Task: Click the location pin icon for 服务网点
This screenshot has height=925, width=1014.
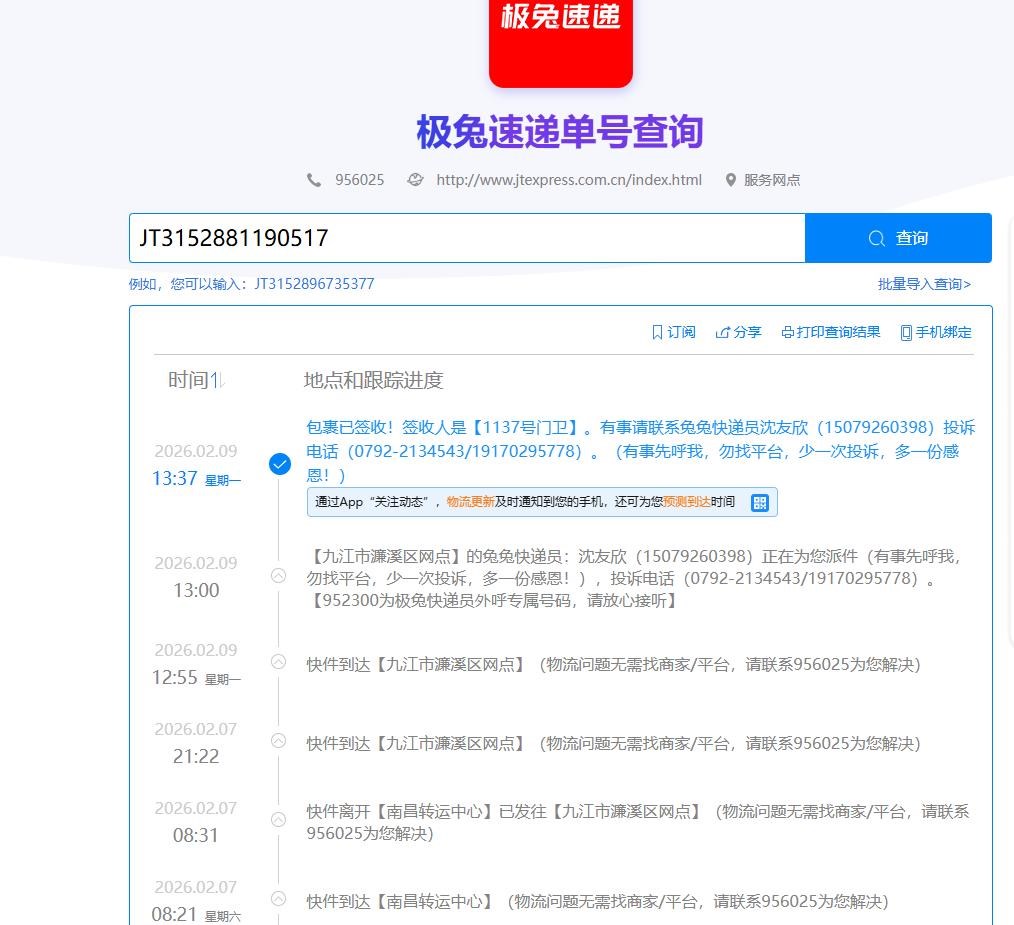Action: pyautogui.click(x=731, y=180)
